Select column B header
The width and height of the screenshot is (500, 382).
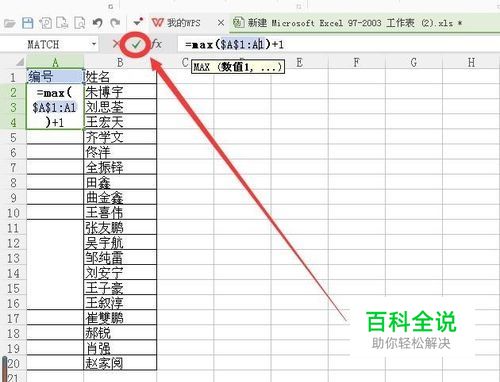120,62
